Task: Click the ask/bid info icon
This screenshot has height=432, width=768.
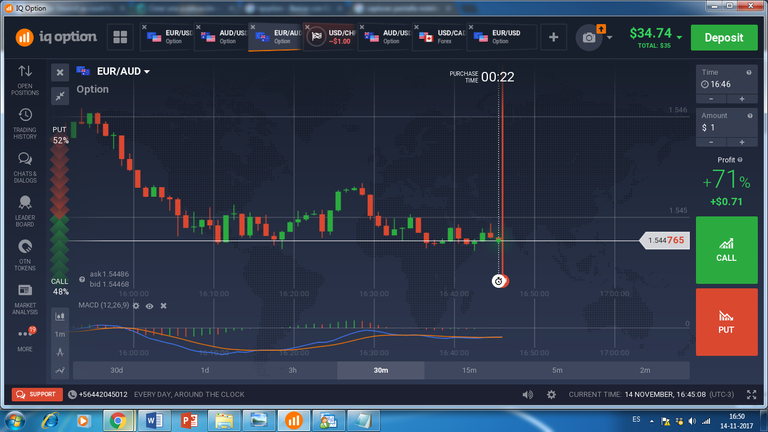Action: [x=82, y=279]
